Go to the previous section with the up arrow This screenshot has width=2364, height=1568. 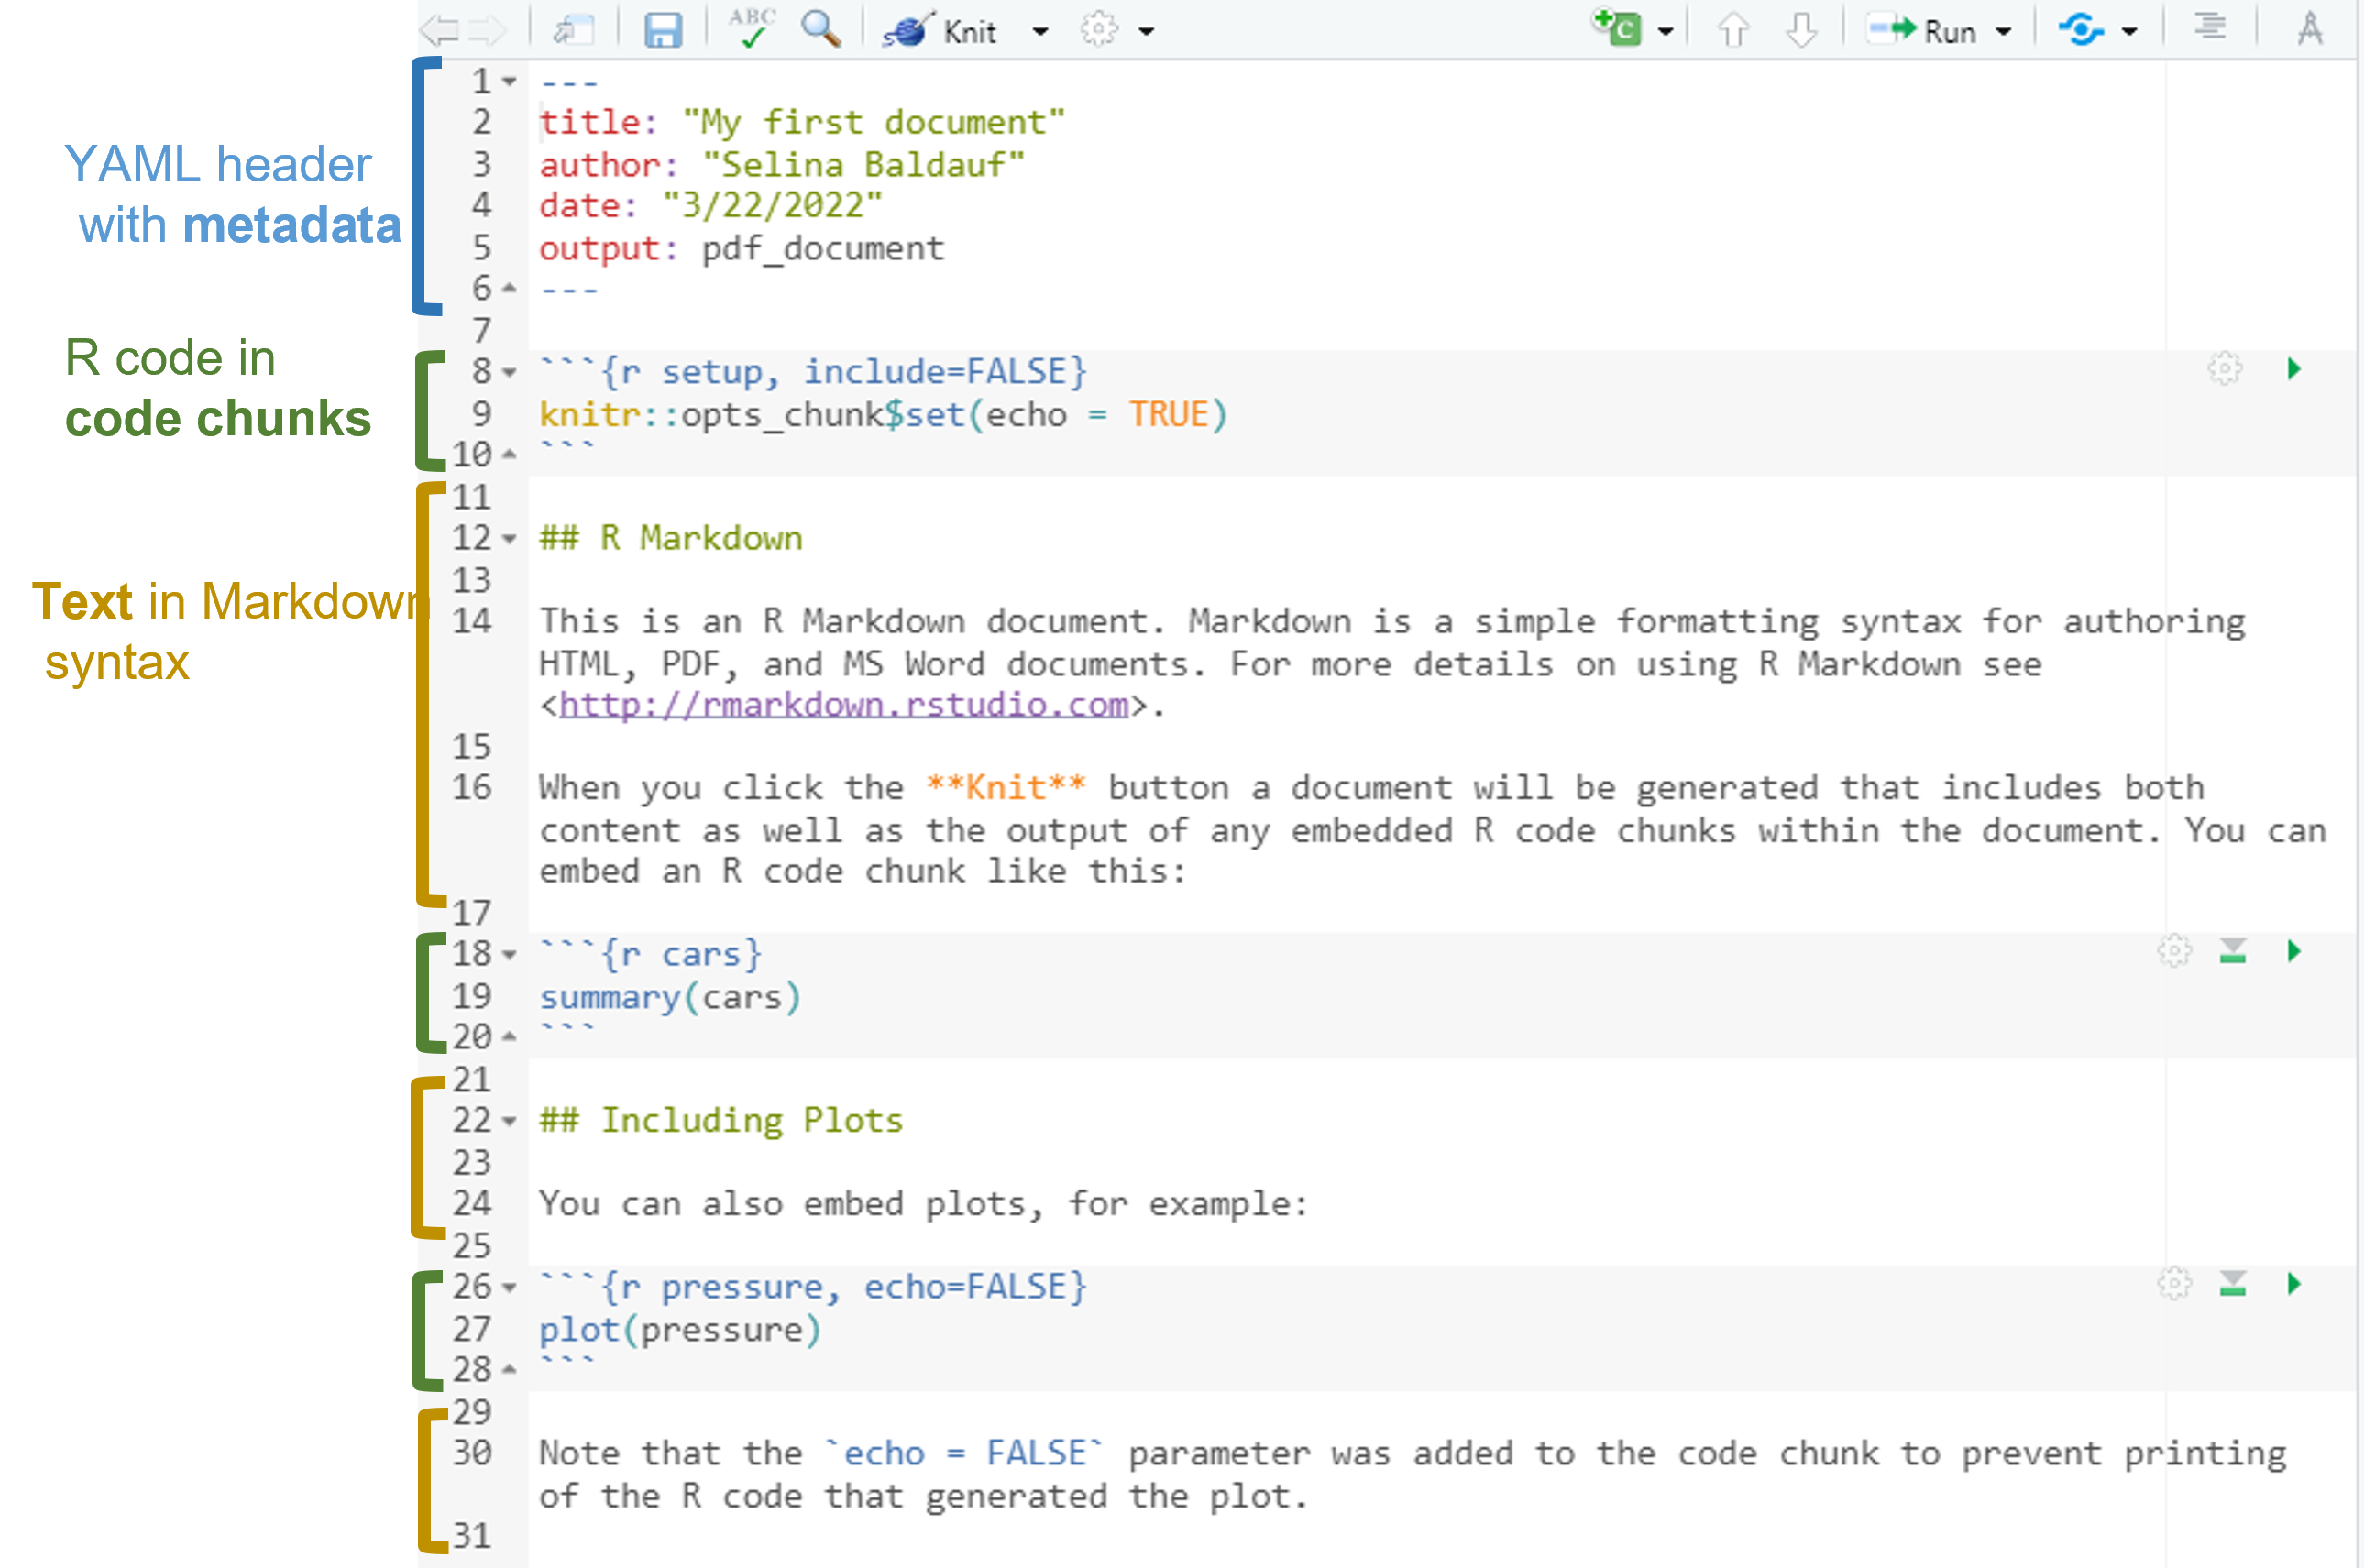point(1733,30)
